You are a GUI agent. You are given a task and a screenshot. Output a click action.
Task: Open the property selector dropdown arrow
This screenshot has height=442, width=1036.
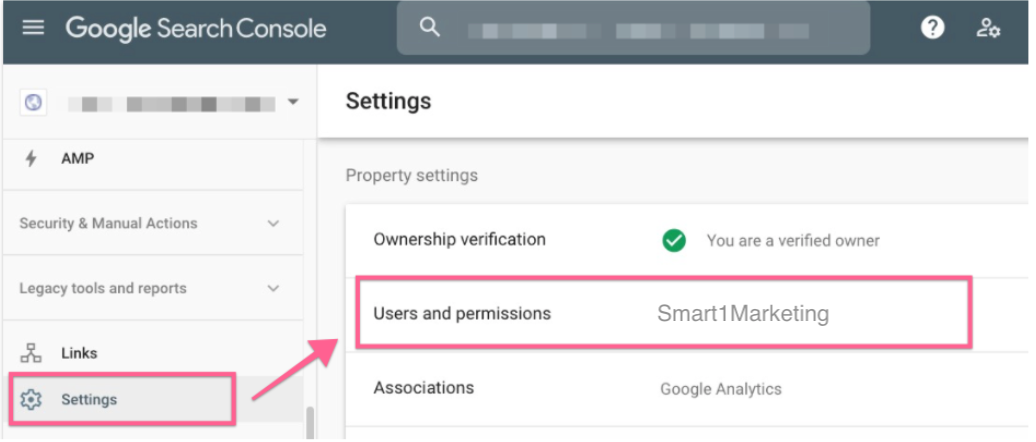point(292,102)
